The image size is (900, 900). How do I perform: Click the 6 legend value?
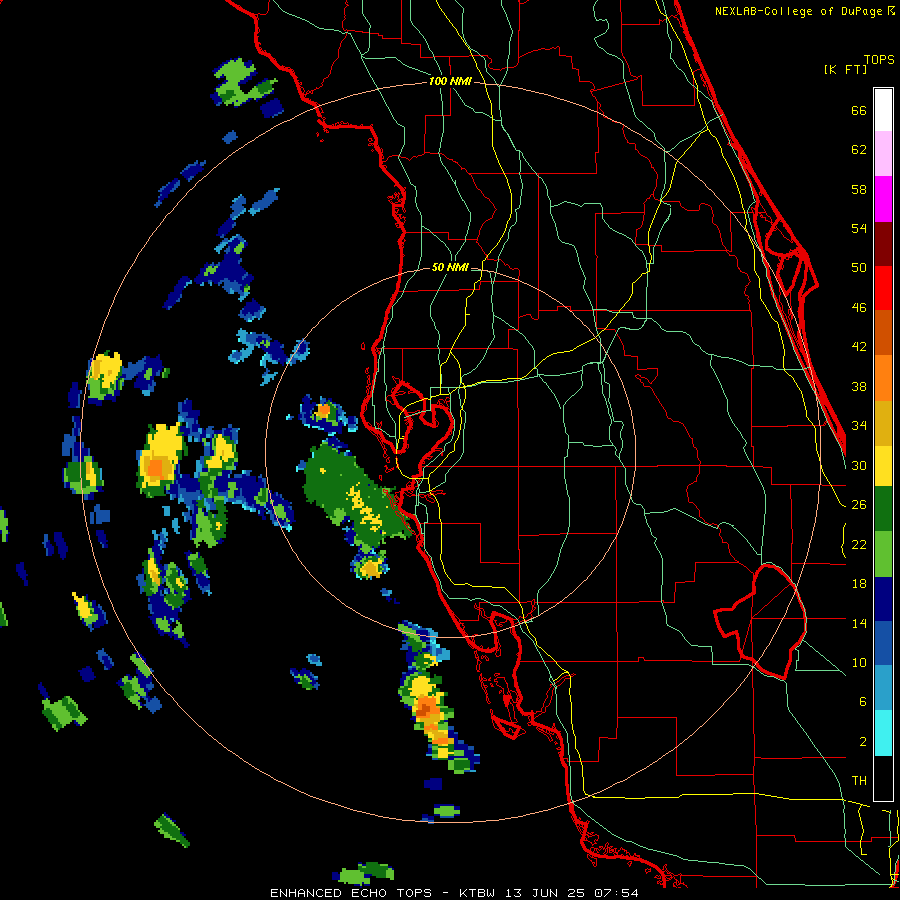pyautogui.click(x=862, y=702)
